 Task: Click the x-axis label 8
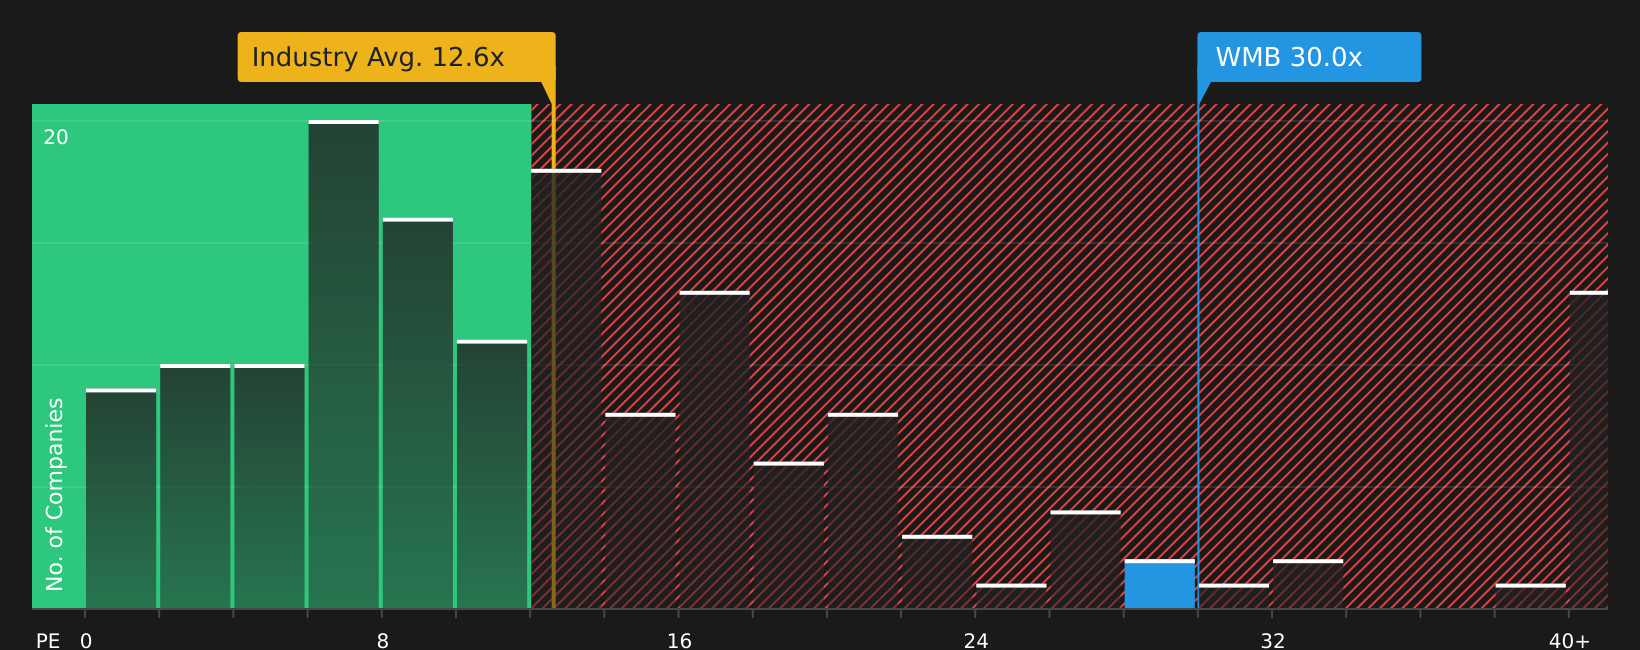coord(383,641)
